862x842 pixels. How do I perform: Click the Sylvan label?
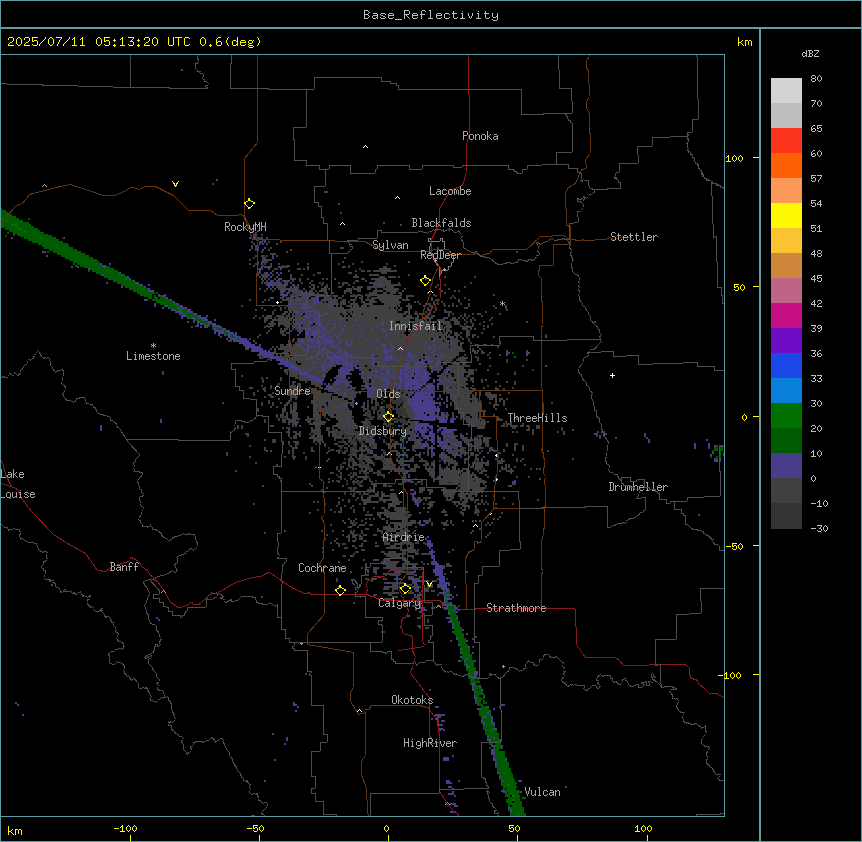[390, 245]
